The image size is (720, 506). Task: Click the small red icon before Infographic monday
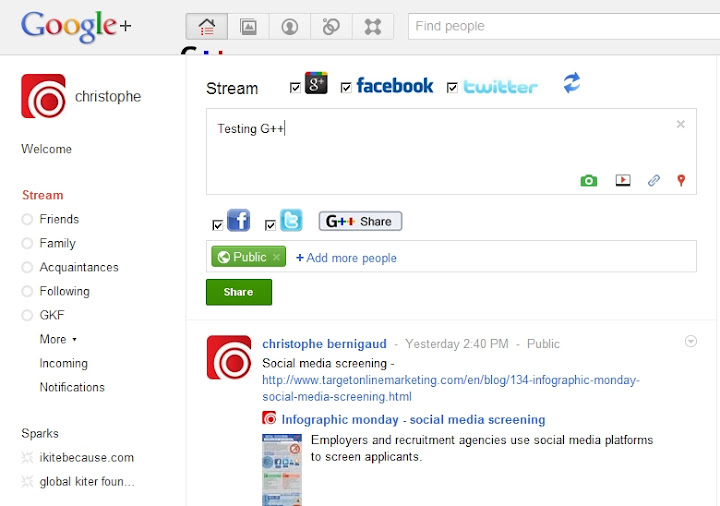pyautogui.click(x=269, y=418)
